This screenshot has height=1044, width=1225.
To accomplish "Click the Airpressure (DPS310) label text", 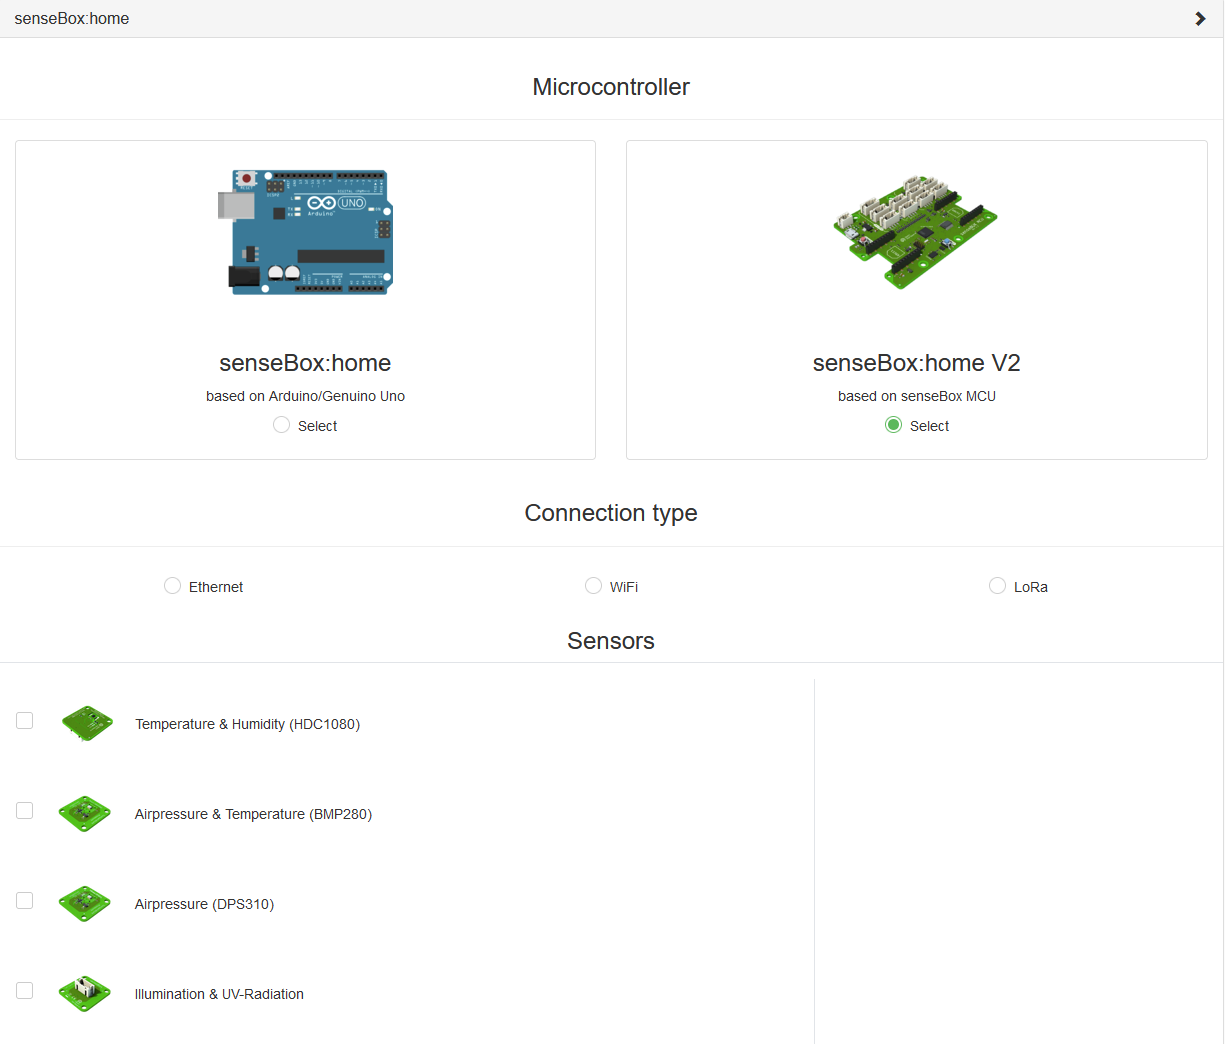I will (204, 904).
